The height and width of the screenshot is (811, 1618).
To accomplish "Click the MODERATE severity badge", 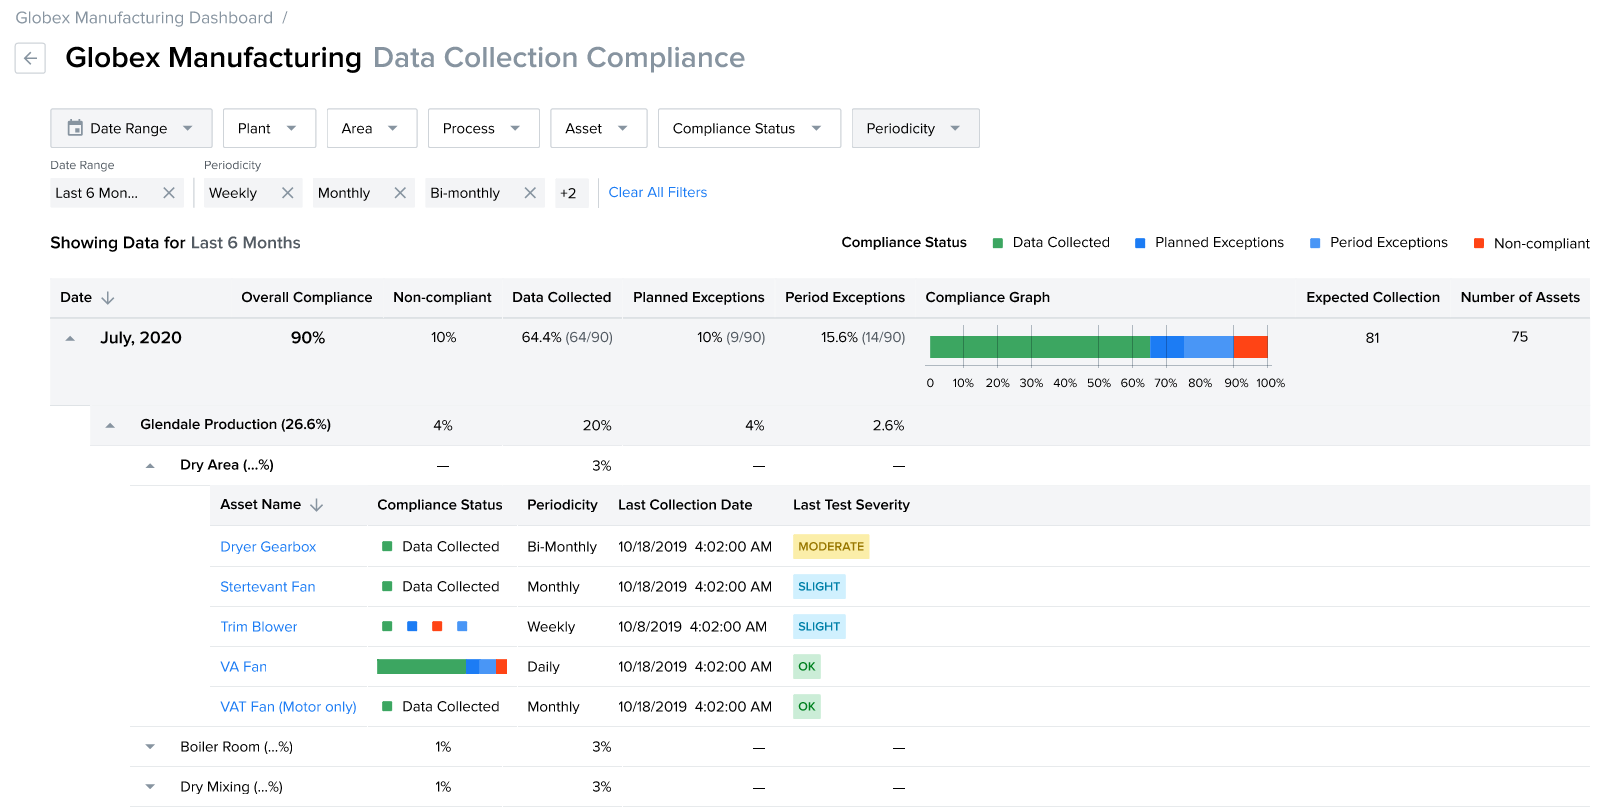I will click(831, 547).
